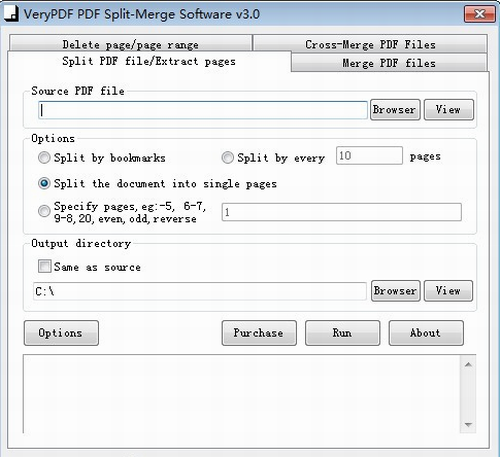Enable the Specify pages radio option
The image size is (500, 457).
[x=44, y=211]
